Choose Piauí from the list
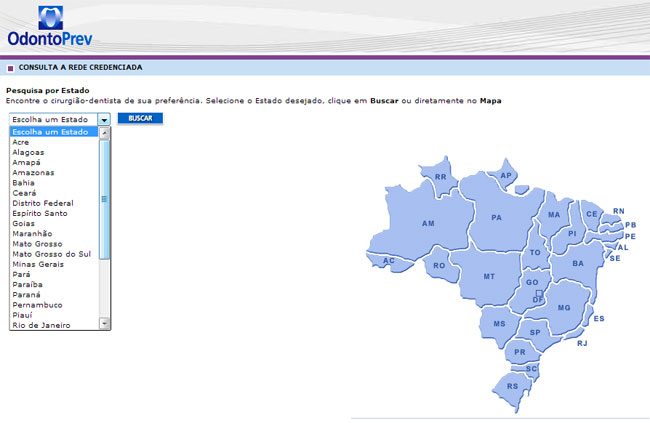Image resolution: width=650 pixels, height=423 pixels. (x=54, y=315)
